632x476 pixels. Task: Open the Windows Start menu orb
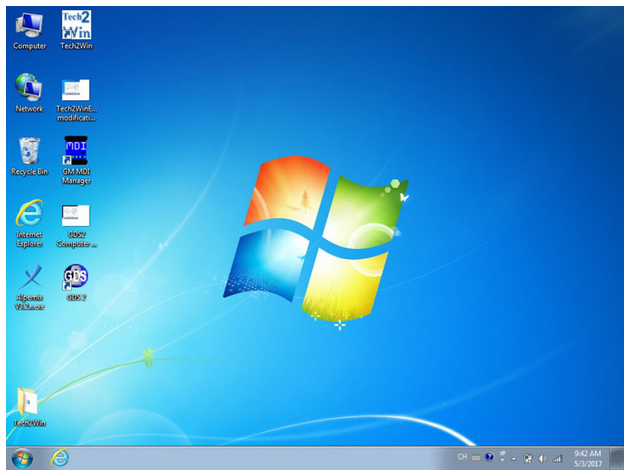(22, 458)
